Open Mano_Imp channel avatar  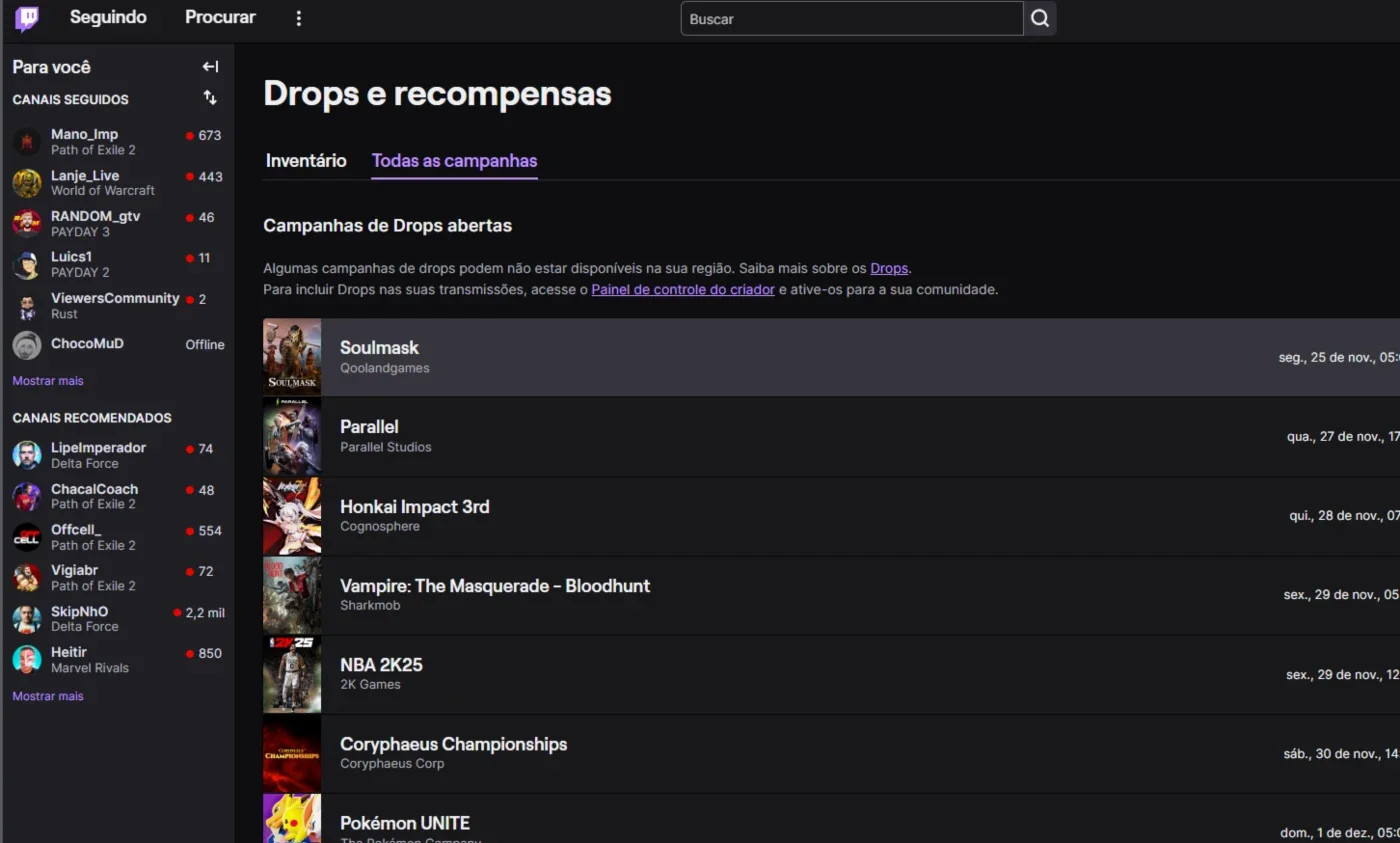[27, 142]
